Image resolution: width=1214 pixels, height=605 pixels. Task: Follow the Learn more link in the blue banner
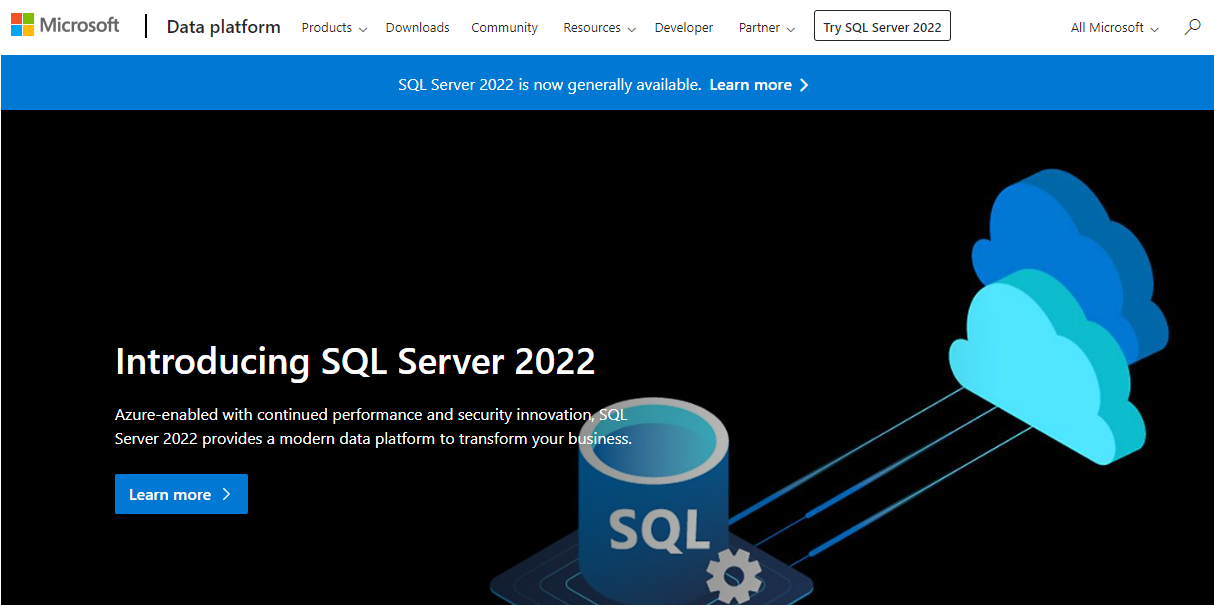(x=758, y=85)
